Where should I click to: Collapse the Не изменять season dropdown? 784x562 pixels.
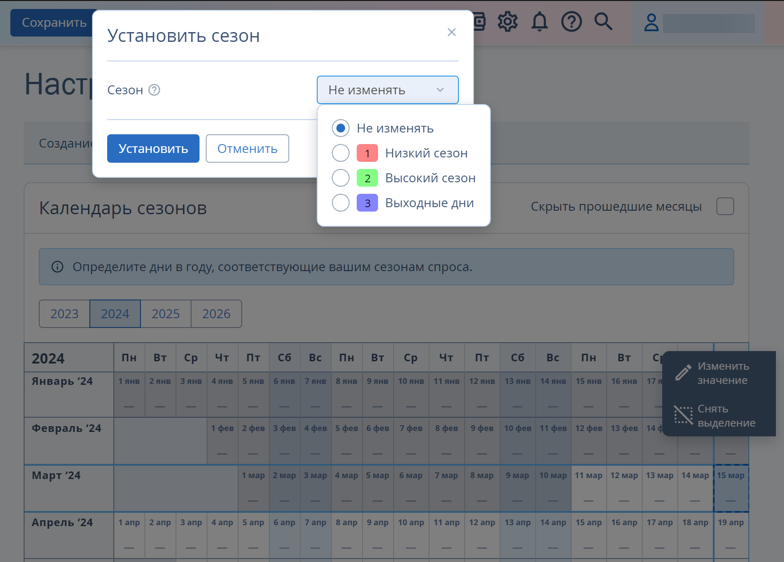coord(388,90)
